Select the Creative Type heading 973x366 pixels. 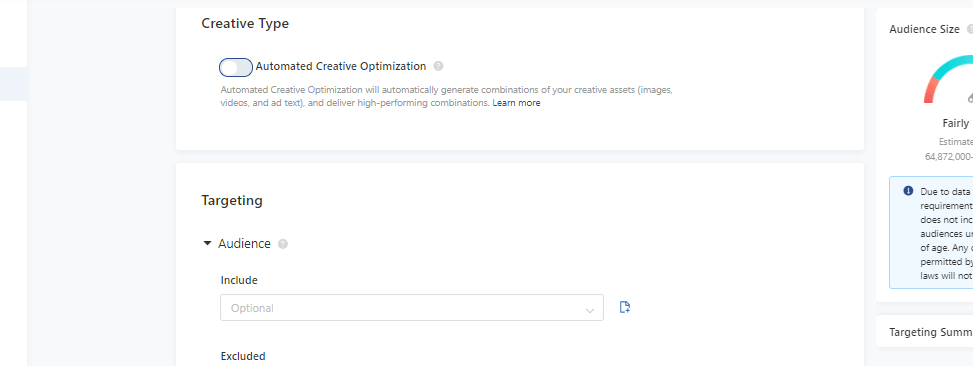pyautogui.click(x=245, y=24)
